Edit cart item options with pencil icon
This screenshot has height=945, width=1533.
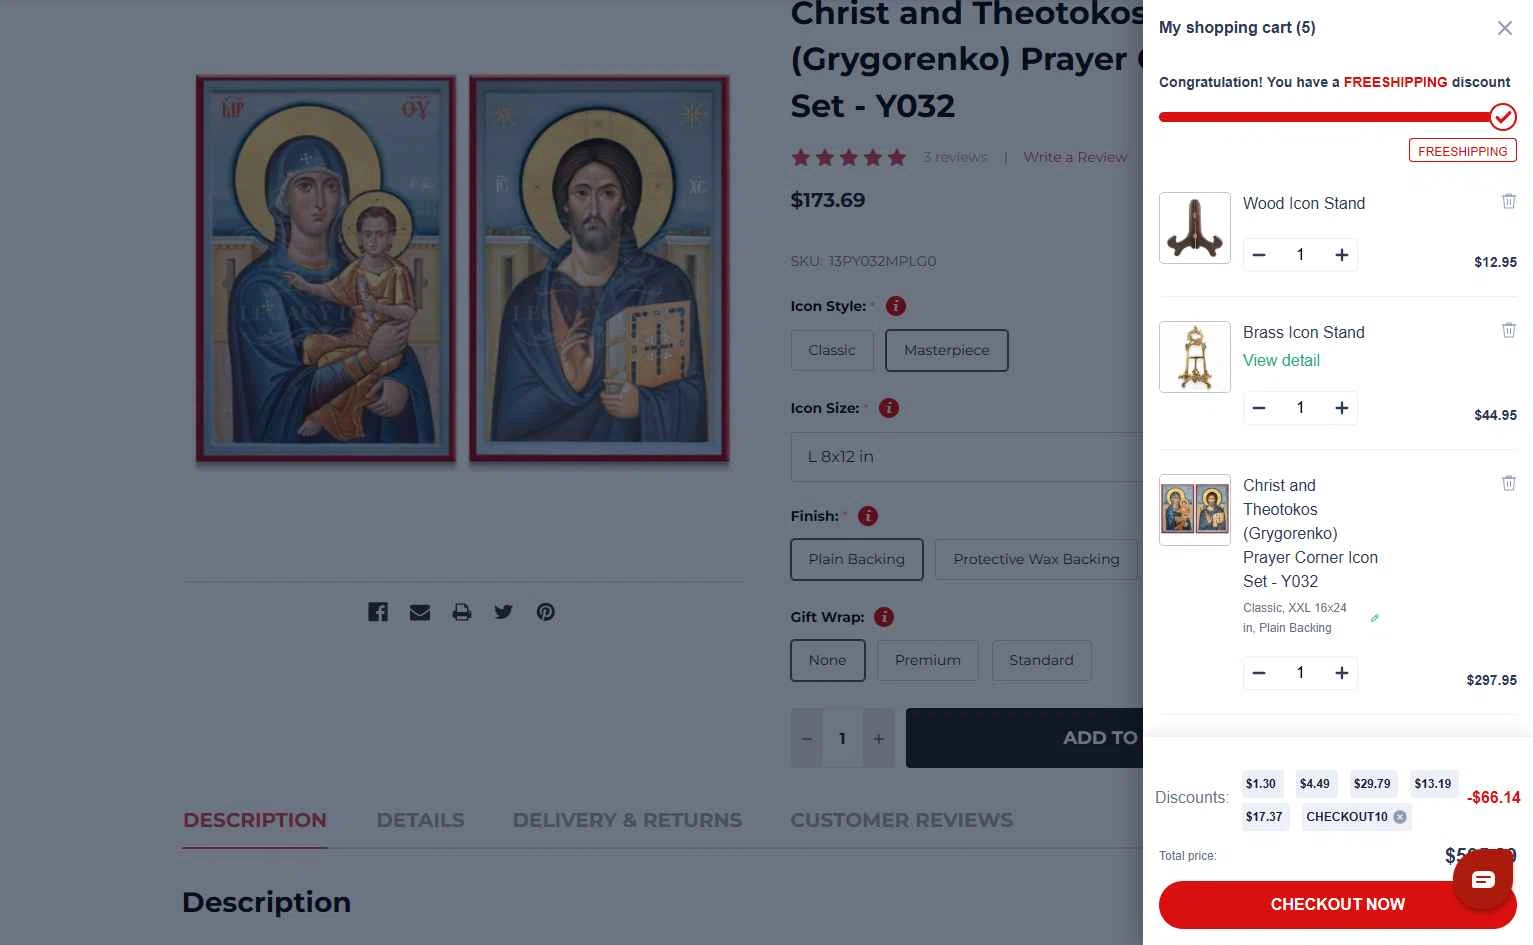pos(1374,618)
